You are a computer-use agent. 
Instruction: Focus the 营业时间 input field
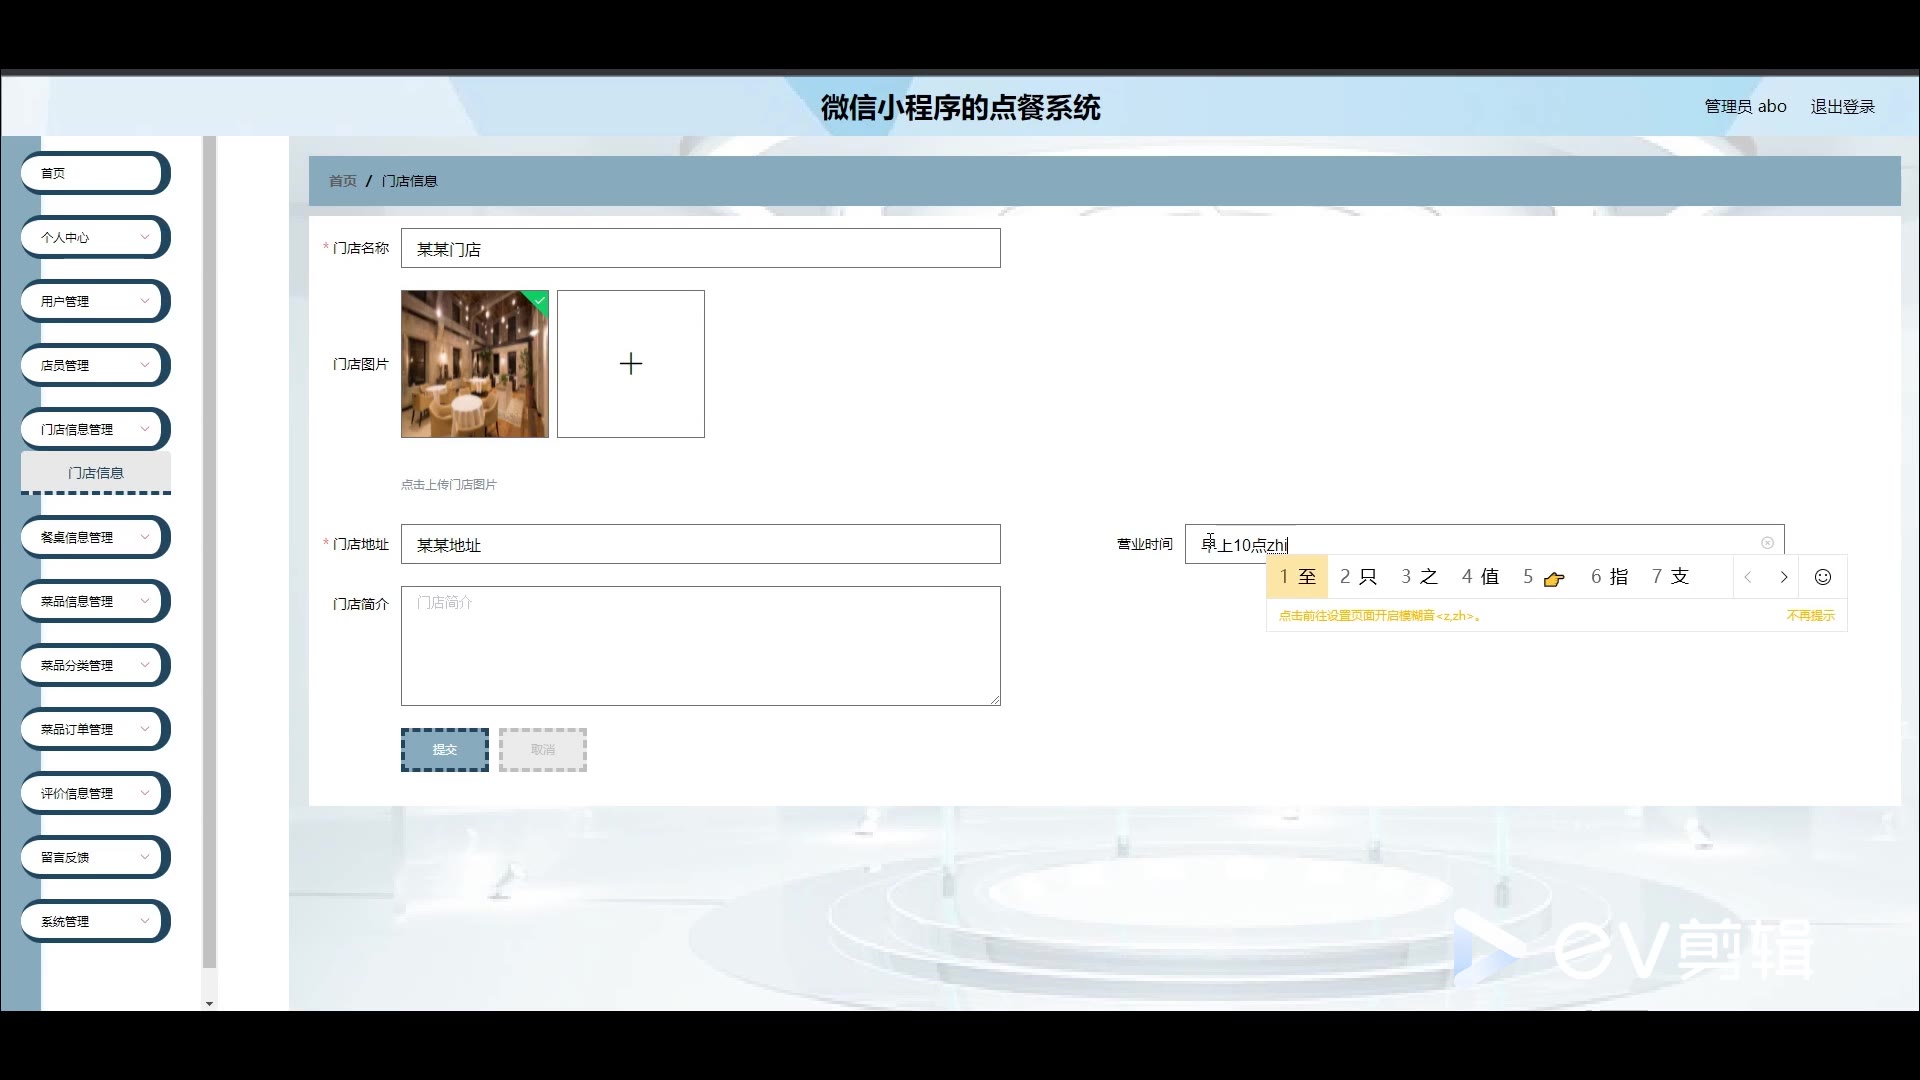(x=1484, y=544)
